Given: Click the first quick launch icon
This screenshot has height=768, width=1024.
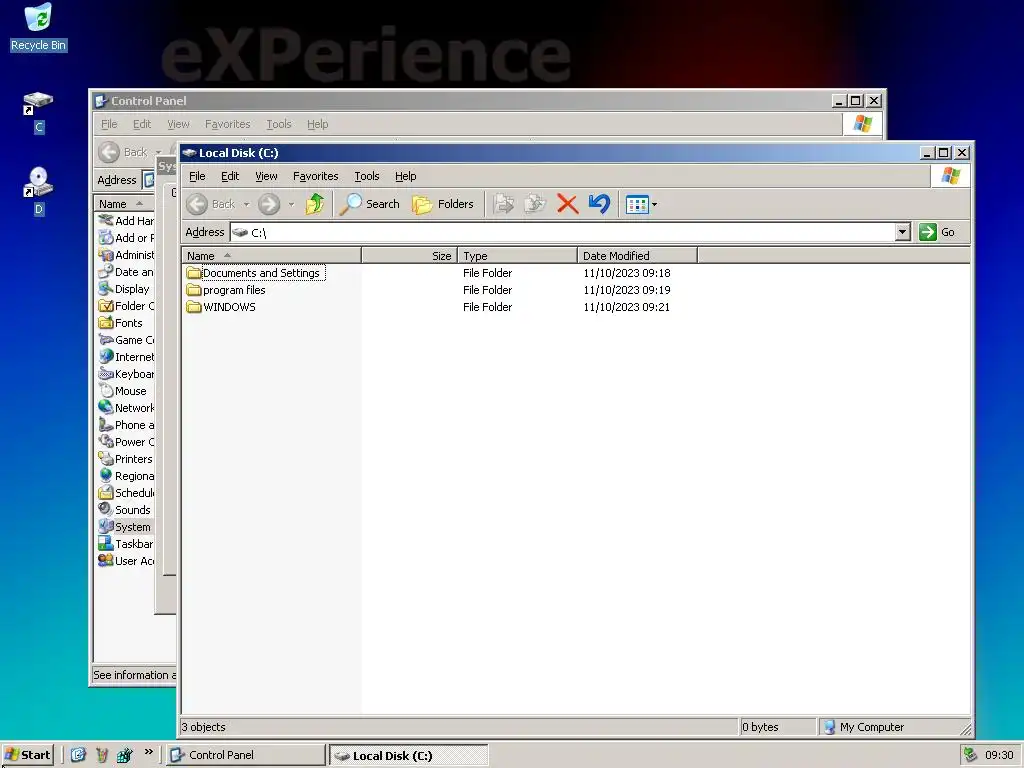Looking at the screenshot, I should click(x=78, y=755).
